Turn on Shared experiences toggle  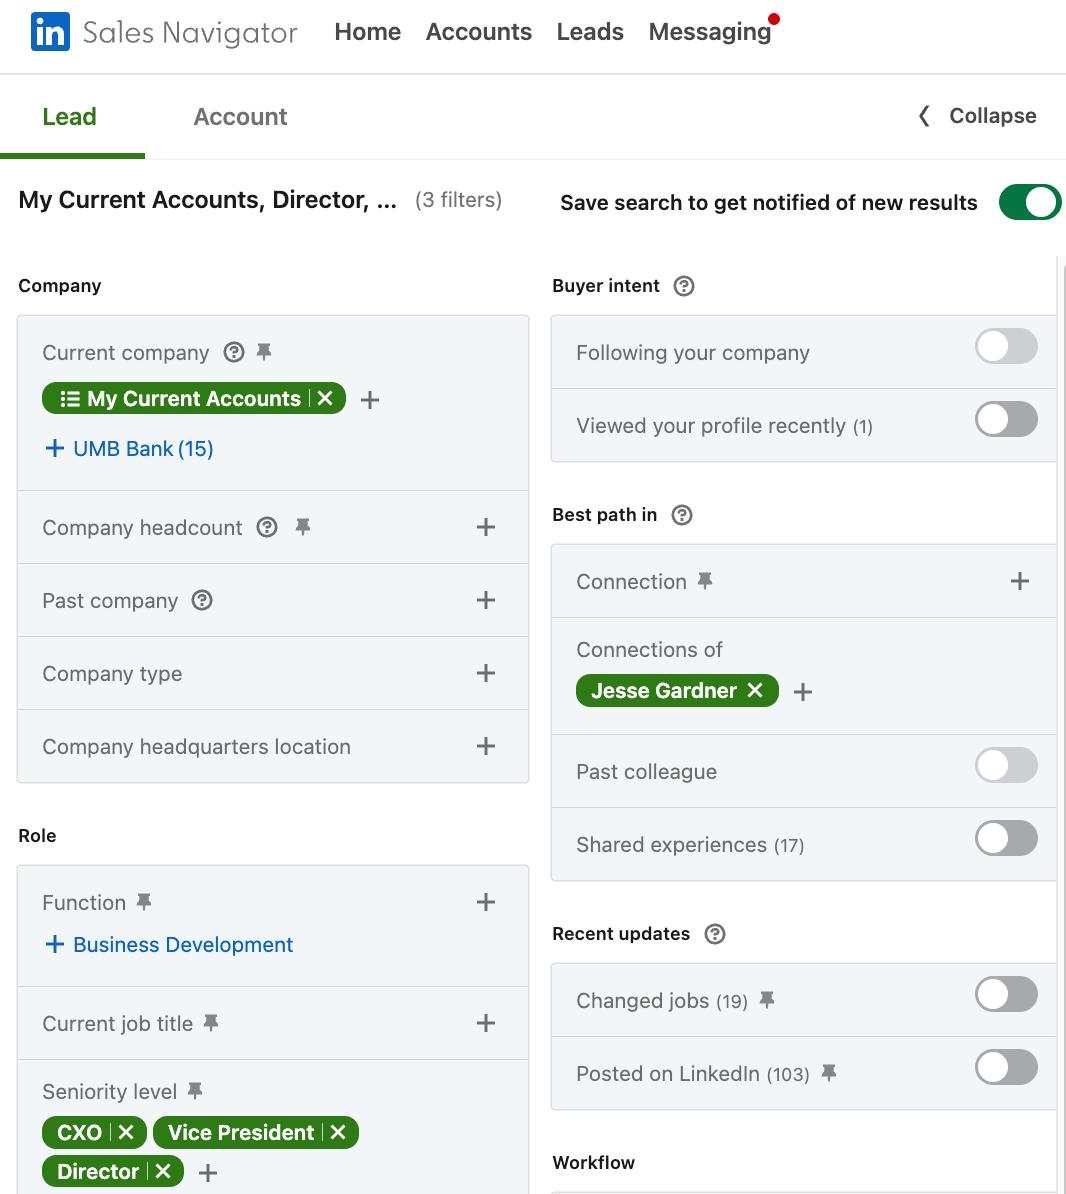click(1006, 838)
